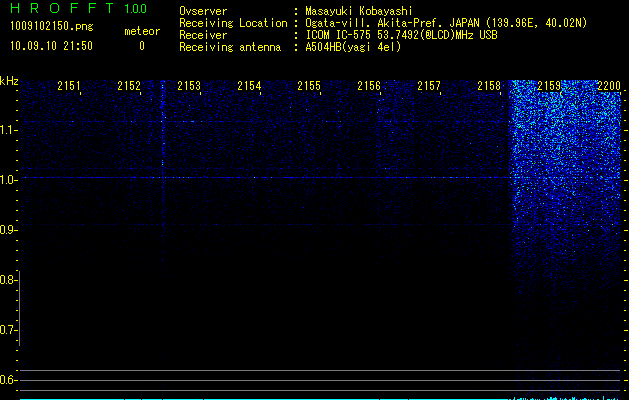Click the 0.9 kHz axis label

[x=8, y=230]
